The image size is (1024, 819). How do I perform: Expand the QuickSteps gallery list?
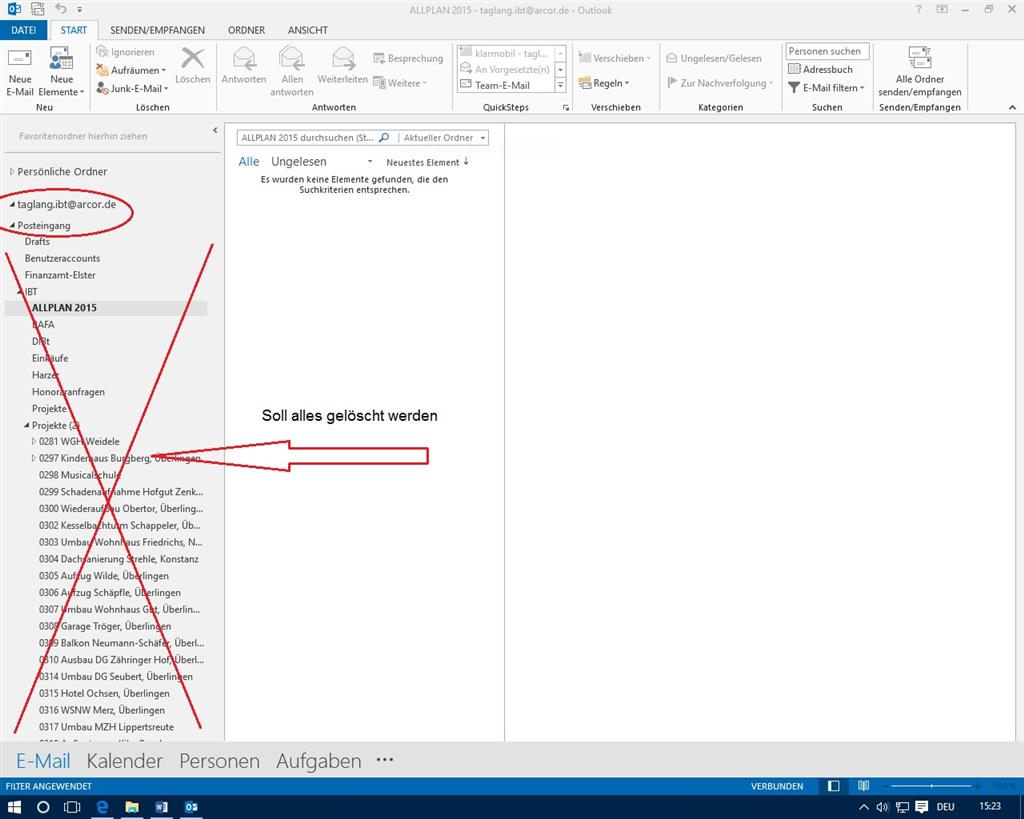coord(560,85)
